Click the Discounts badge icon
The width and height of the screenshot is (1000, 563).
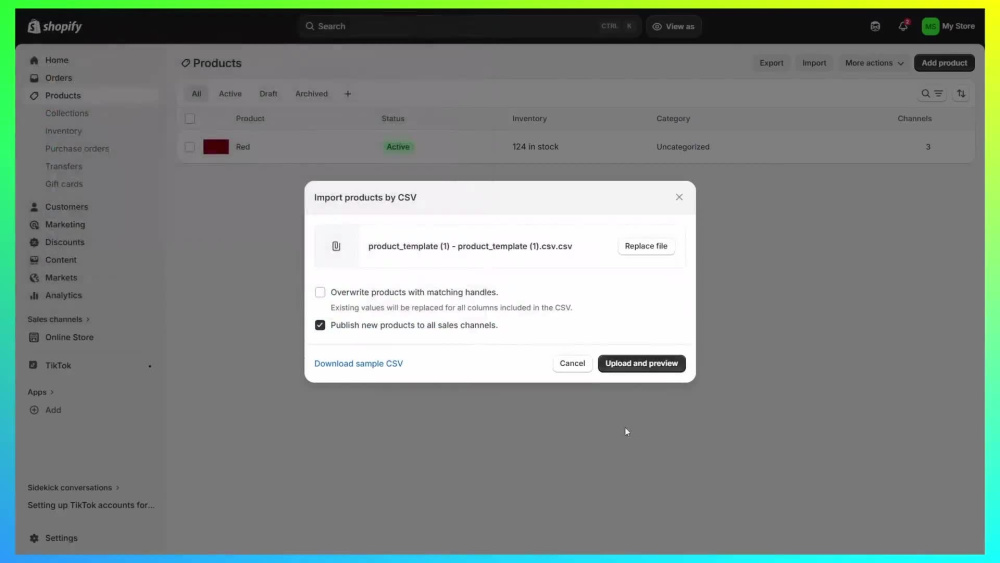coord(34,242)
